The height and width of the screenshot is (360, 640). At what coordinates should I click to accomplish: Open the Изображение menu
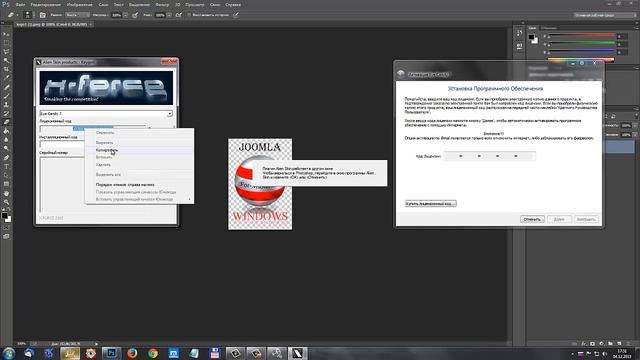click(80, 4)
